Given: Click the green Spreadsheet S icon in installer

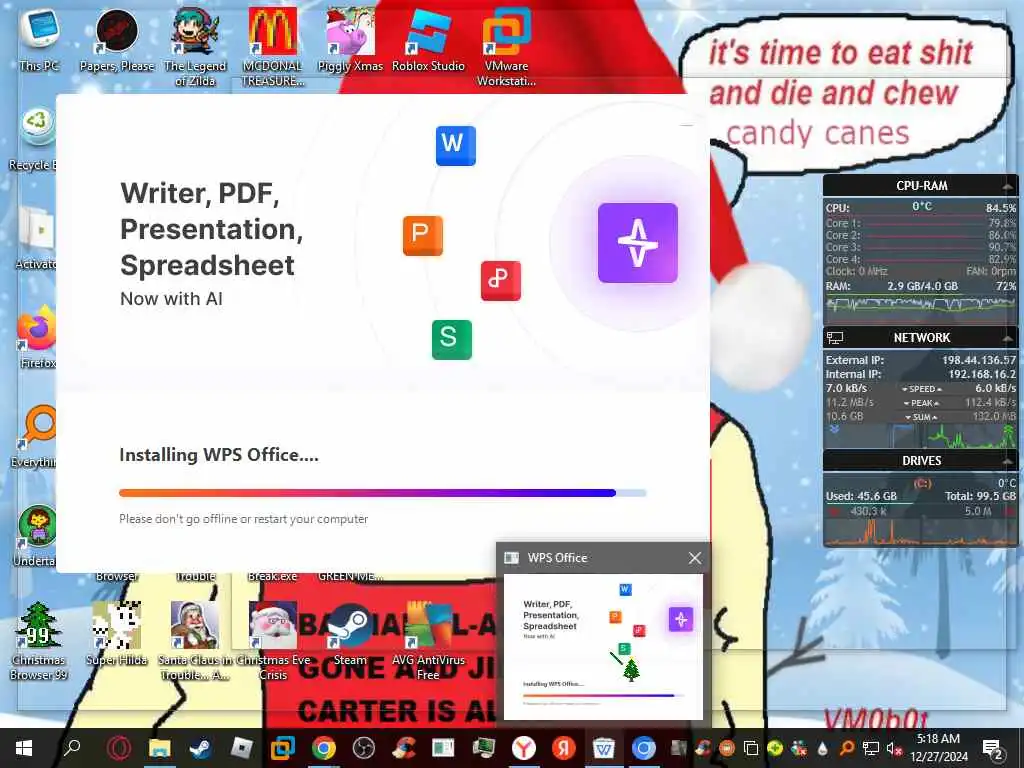Looking at the screenshot, I should [451, 339].
